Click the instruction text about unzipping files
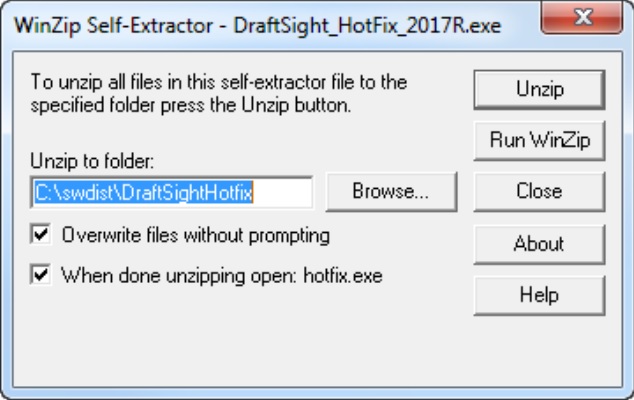The image size is (634, 400). click(x=219, y=93)
